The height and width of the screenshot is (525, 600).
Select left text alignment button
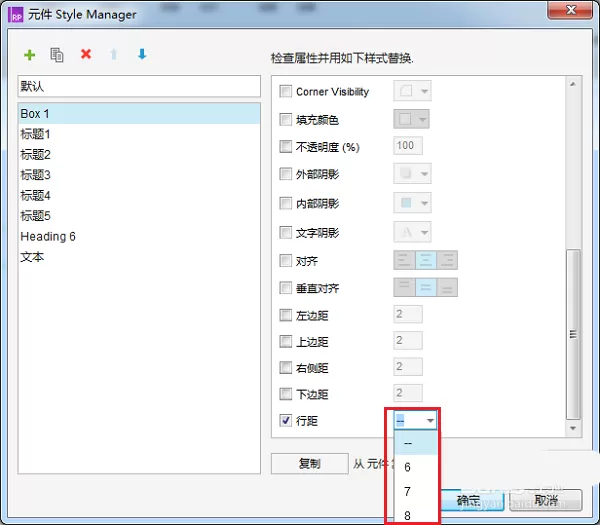[x=404, y=261]
